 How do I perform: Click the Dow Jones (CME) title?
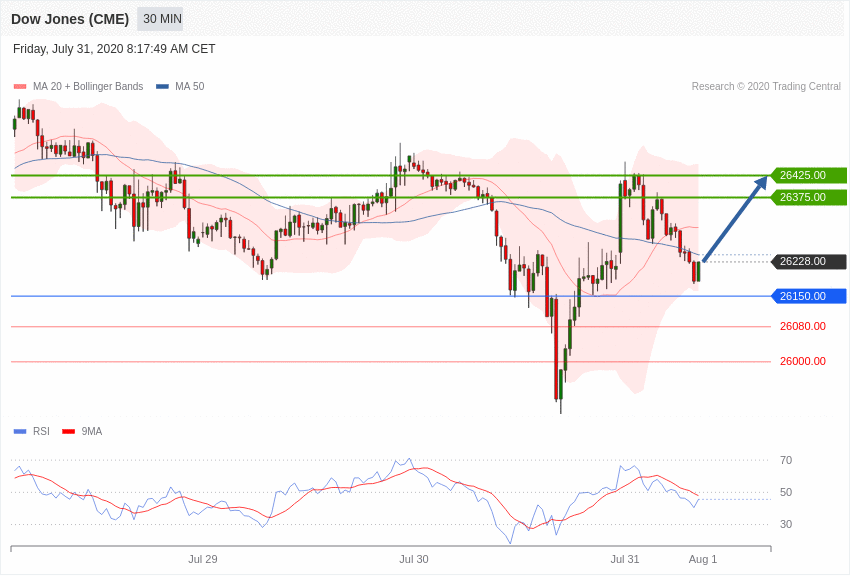70,19
